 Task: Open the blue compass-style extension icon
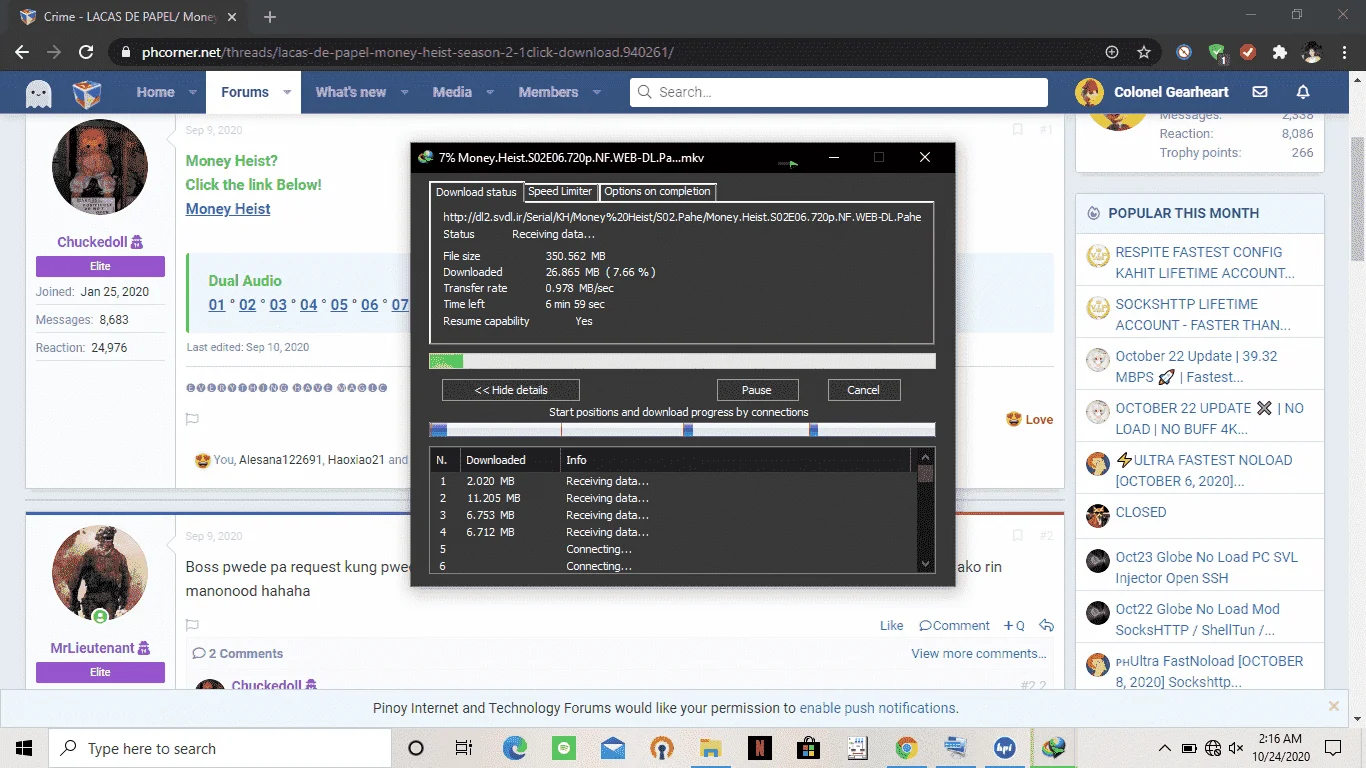click(x=1184, y=52)
